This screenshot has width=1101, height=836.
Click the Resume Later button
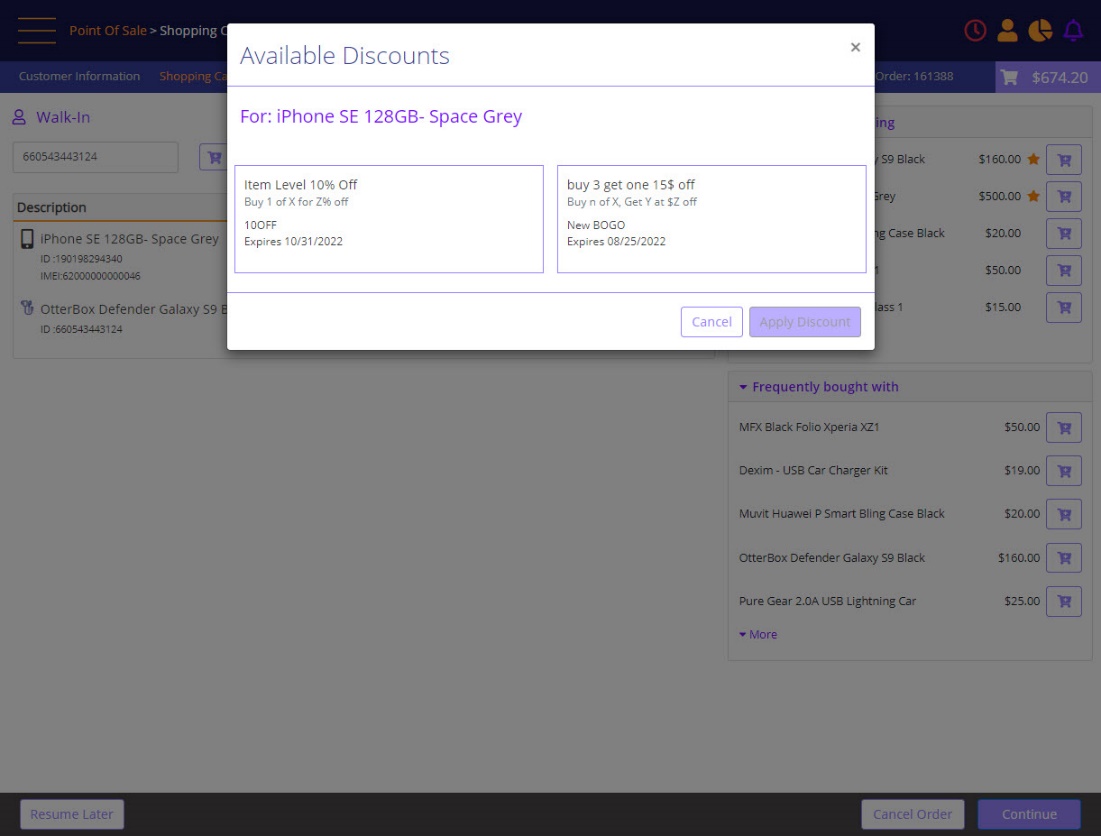pos(72,814)
